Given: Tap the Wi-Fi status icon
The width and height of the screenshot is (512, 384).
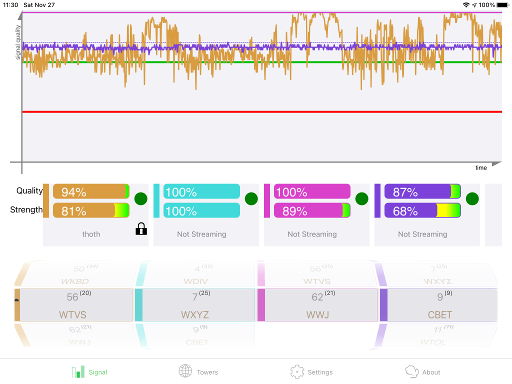Looking at the screenshot, I should [x=466, y=5].
